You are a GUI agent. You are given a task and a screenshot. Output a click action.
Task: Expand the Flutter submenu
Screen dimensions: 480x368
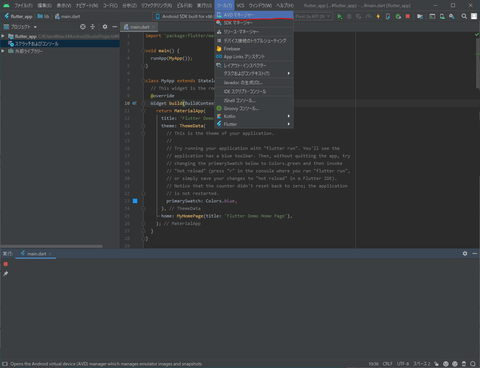[254, 124]
